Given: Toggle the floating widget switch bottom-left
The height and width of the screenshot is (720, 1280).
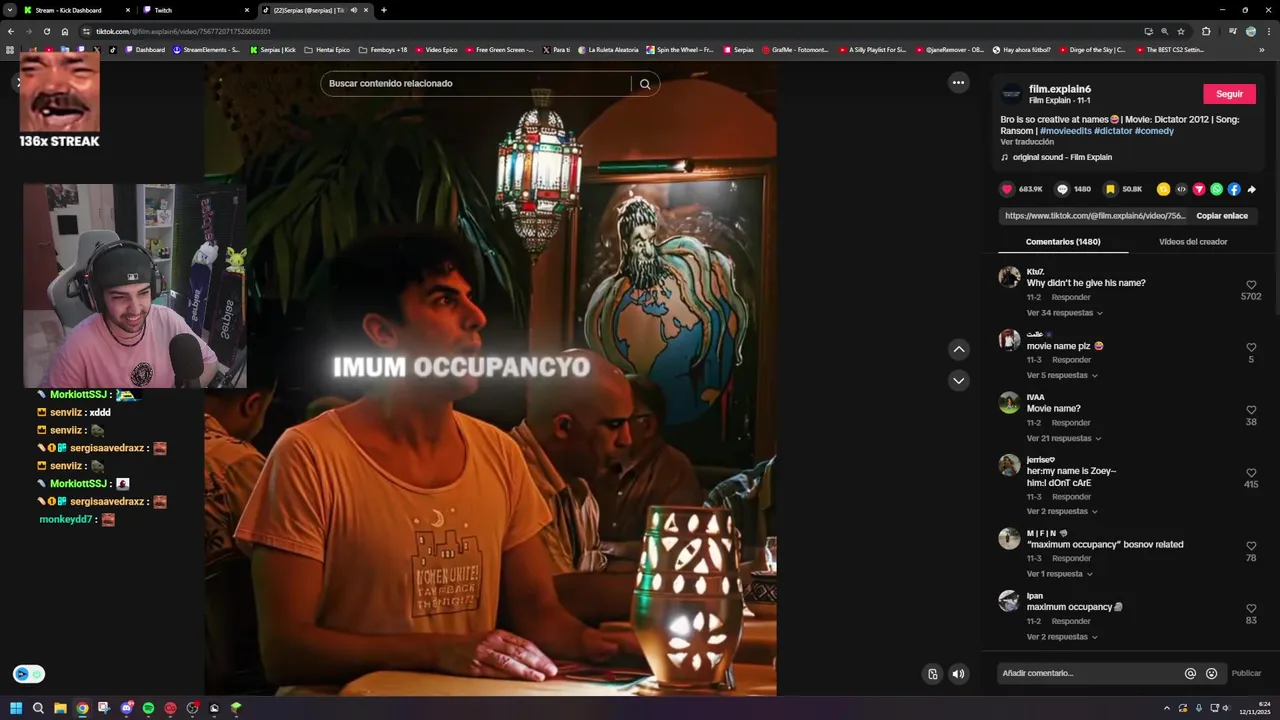Looking at the screenshot, I should point(29,674).
